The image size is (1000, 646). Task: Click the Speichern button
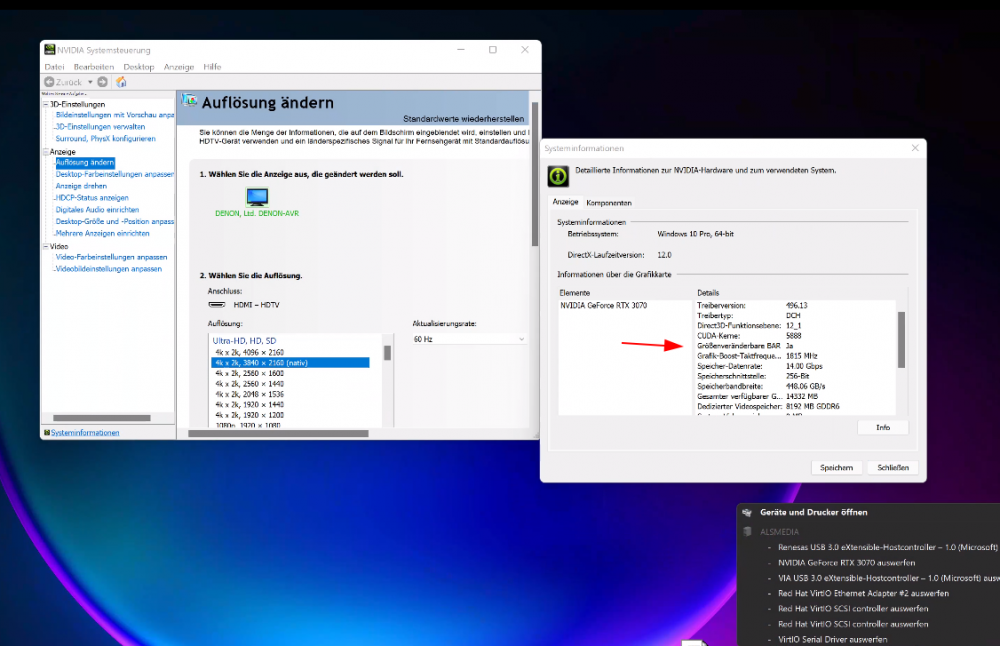coord(836,467)
